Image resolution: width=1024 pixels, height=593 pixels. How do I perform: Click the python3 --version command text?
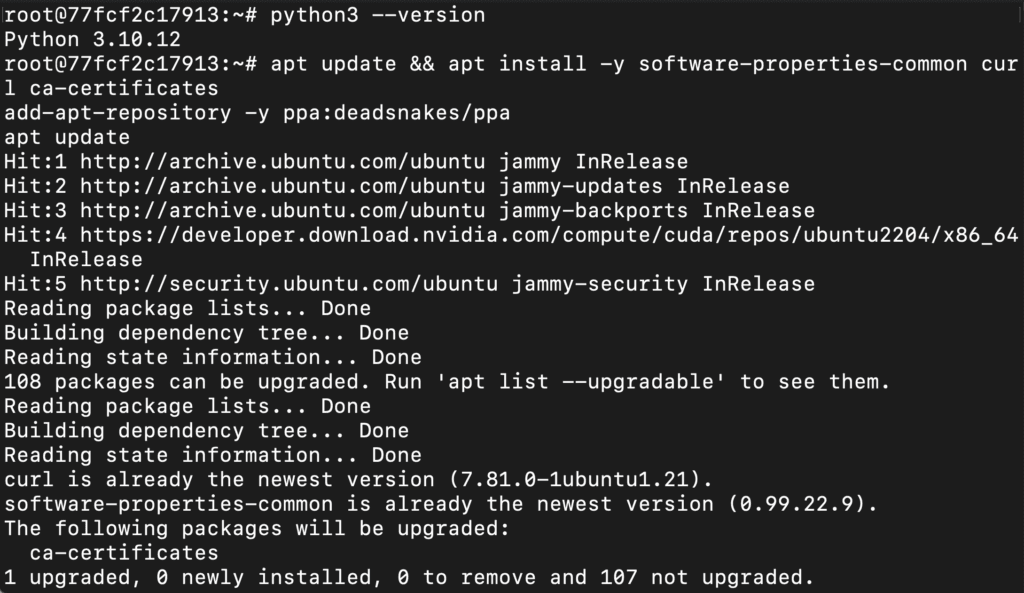point(378,15)
